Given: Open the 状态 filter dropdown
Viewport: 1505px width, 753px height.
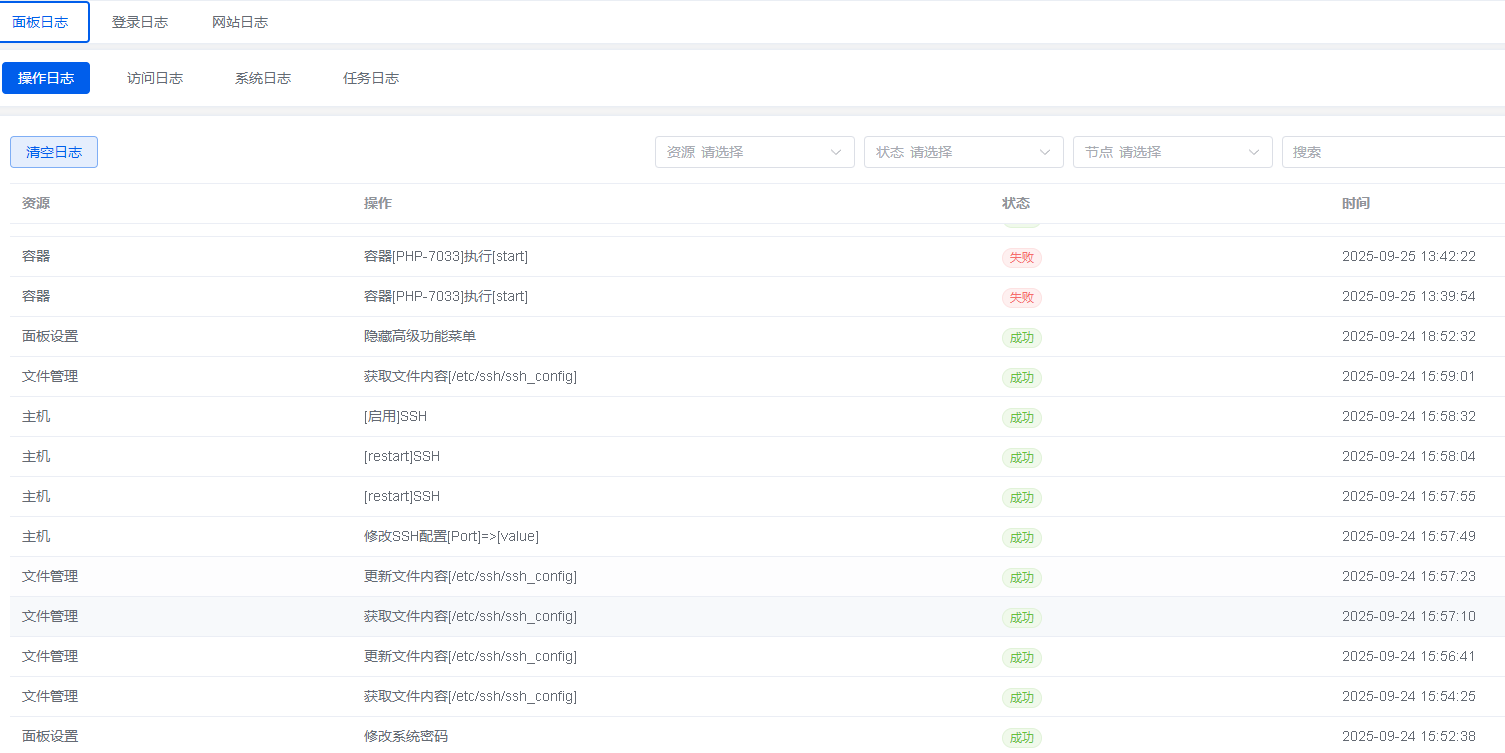Looking at the screenshot, I should 964,152.
